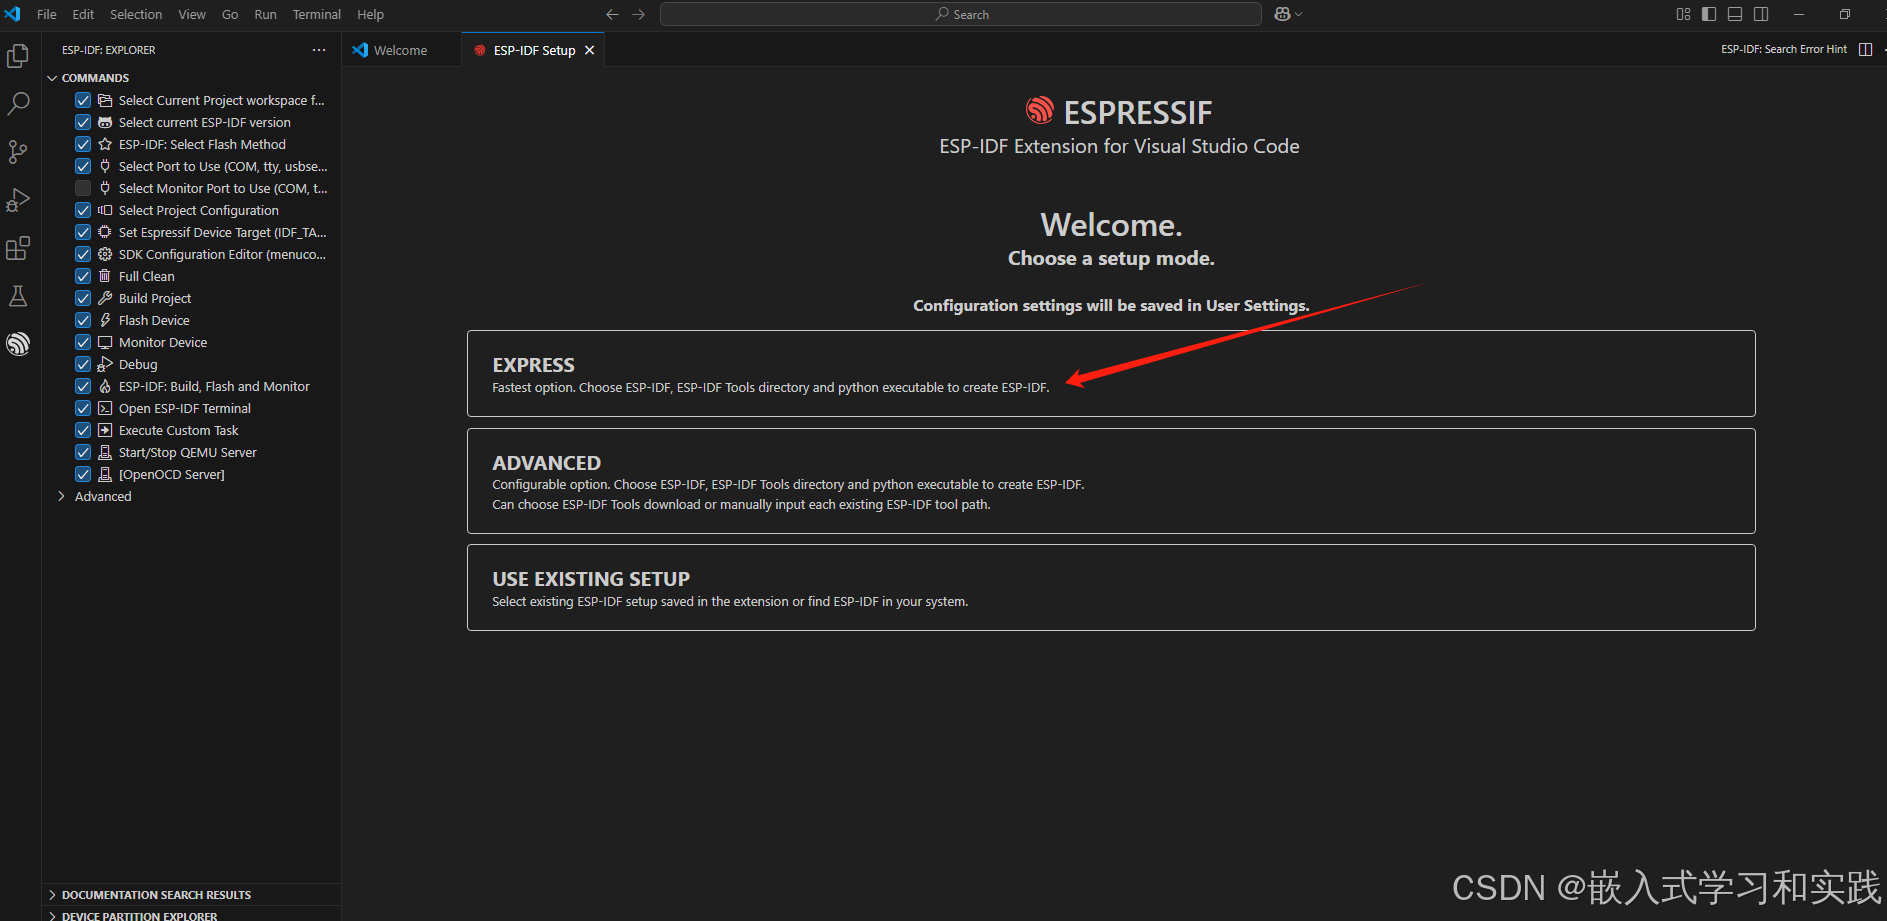Image resolution: width=1887 pixels, height=921 pixels.
Task: Check Select Monitor Port to Use checkbox
Action: click(x=83, y=188)
